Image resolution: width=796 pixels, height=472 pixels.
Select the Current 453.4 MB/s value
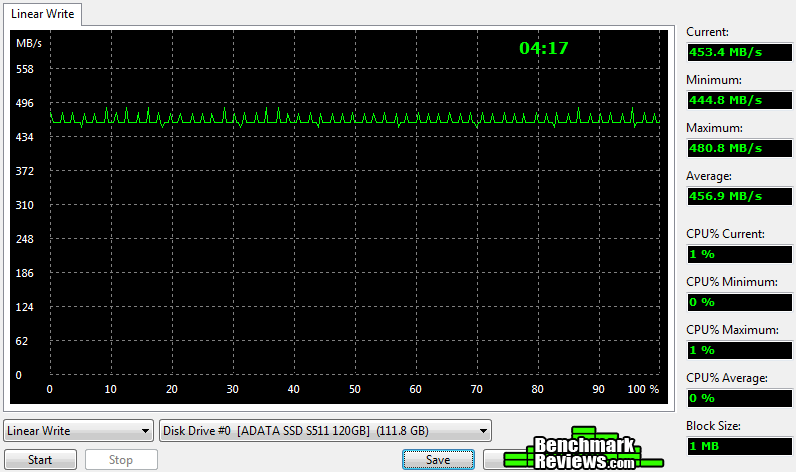tap(740, 52)
